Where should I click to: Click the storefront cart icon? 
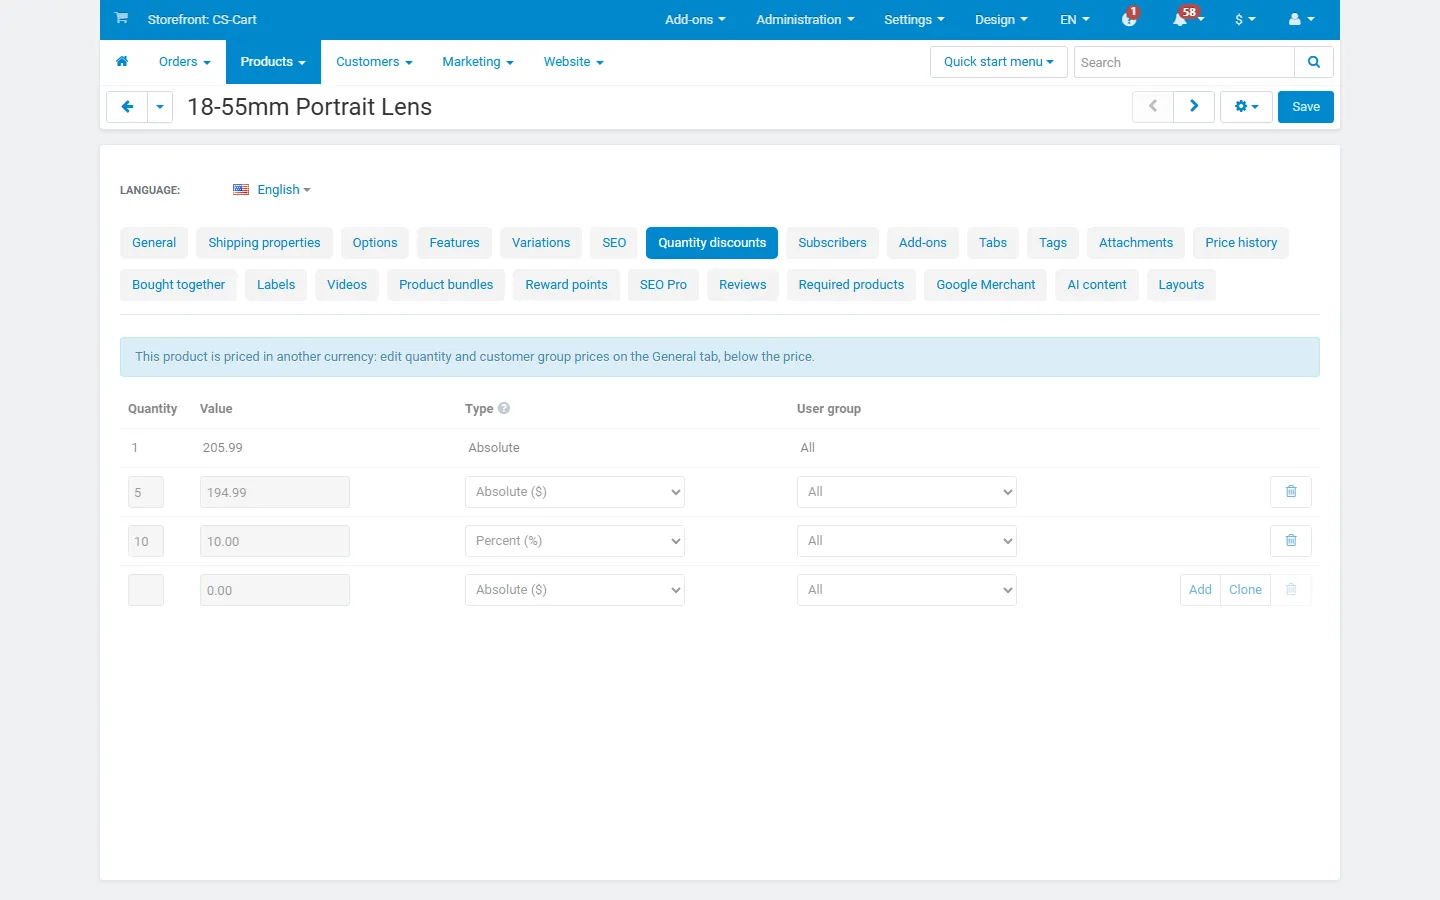(x=121, y=19)
